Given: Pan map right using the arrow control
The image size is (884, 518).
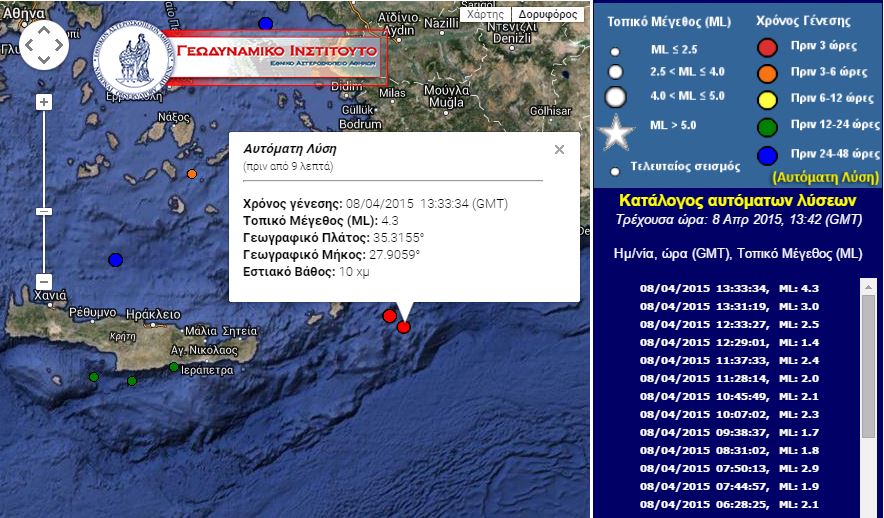Looking at the screenshot, I should [x=58, y=45].
